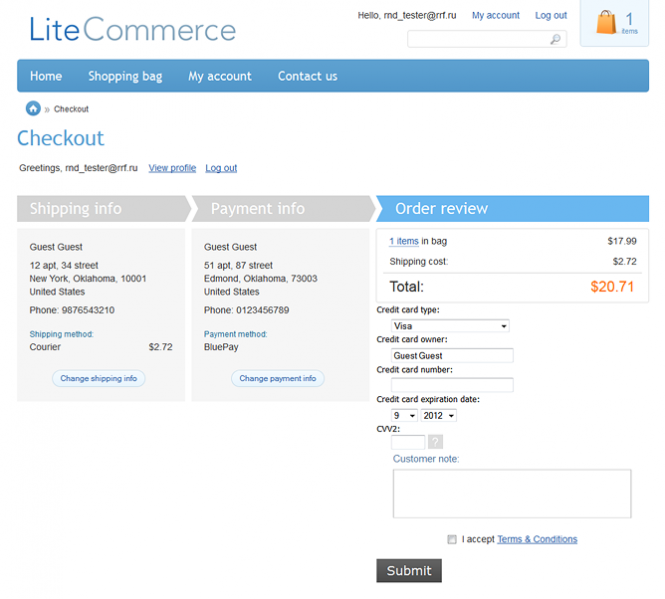This screenshot has width=665, height=599.
Task: Click Log out link beside View profile
Action: click(221, 168)
